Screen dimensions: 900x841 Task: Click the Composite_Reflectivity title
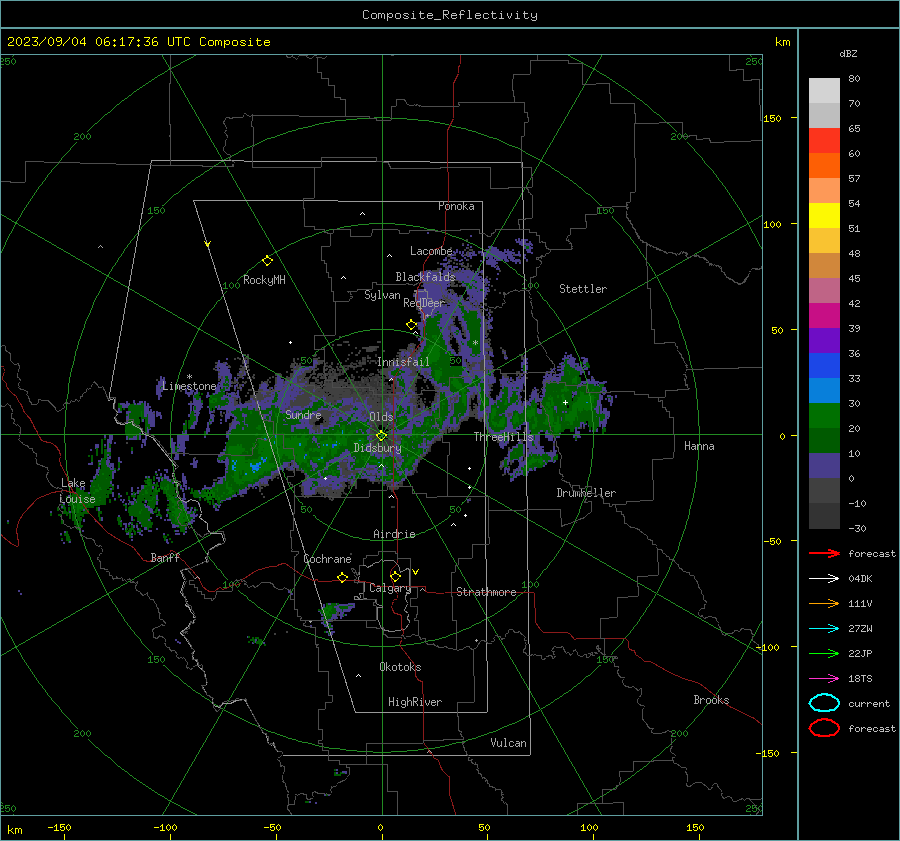click(x=450, y=15)
